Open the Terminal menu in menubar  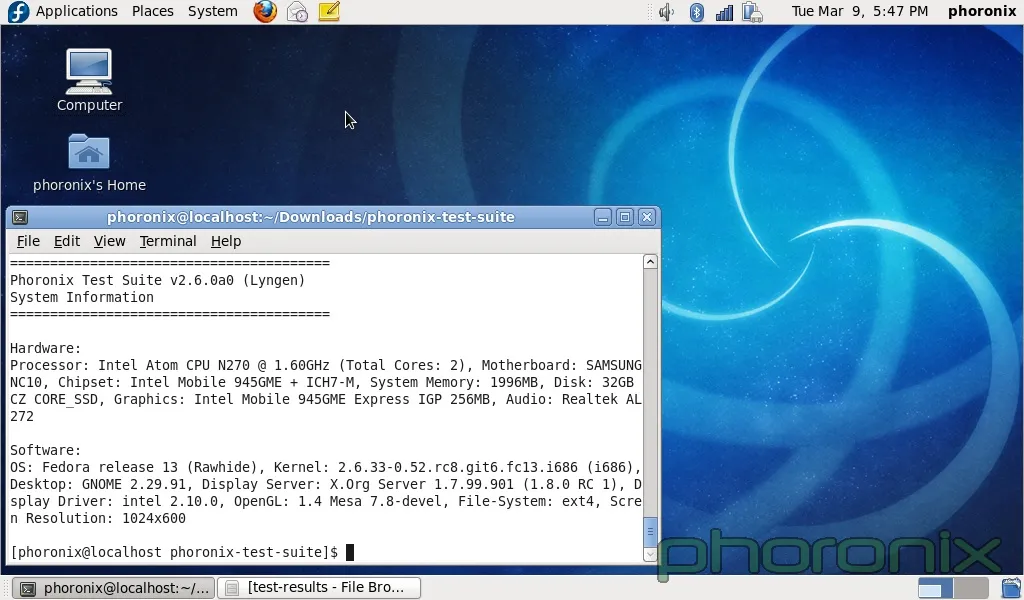pos(168,241)
